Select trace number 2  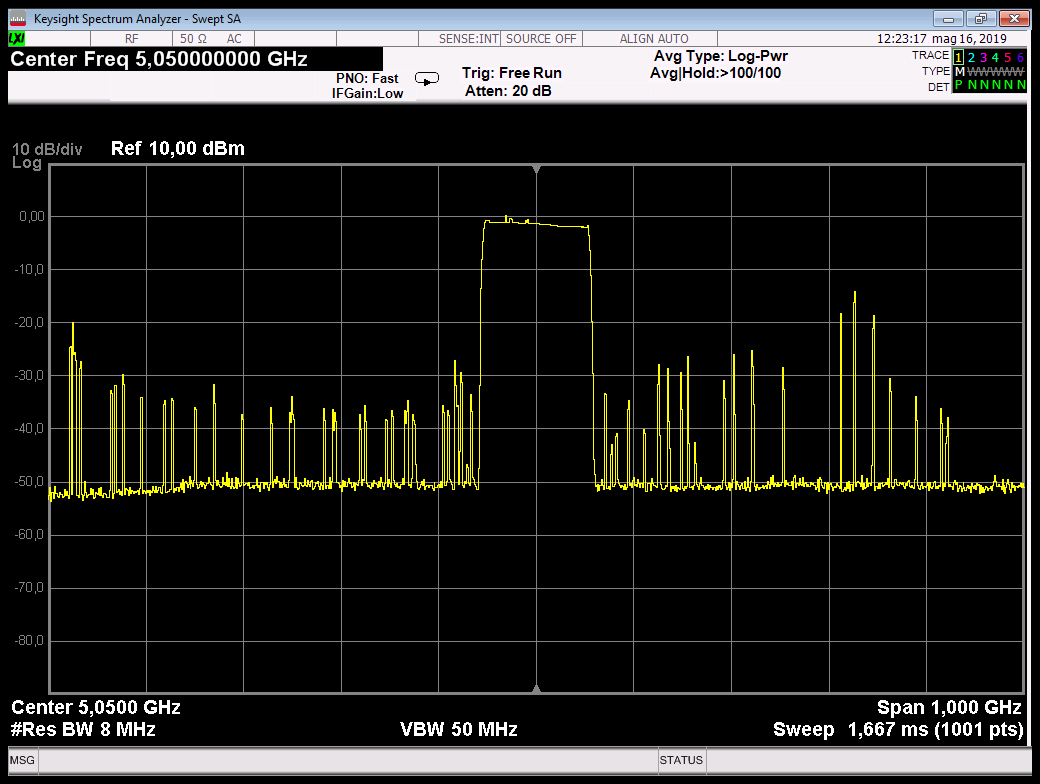971,58
